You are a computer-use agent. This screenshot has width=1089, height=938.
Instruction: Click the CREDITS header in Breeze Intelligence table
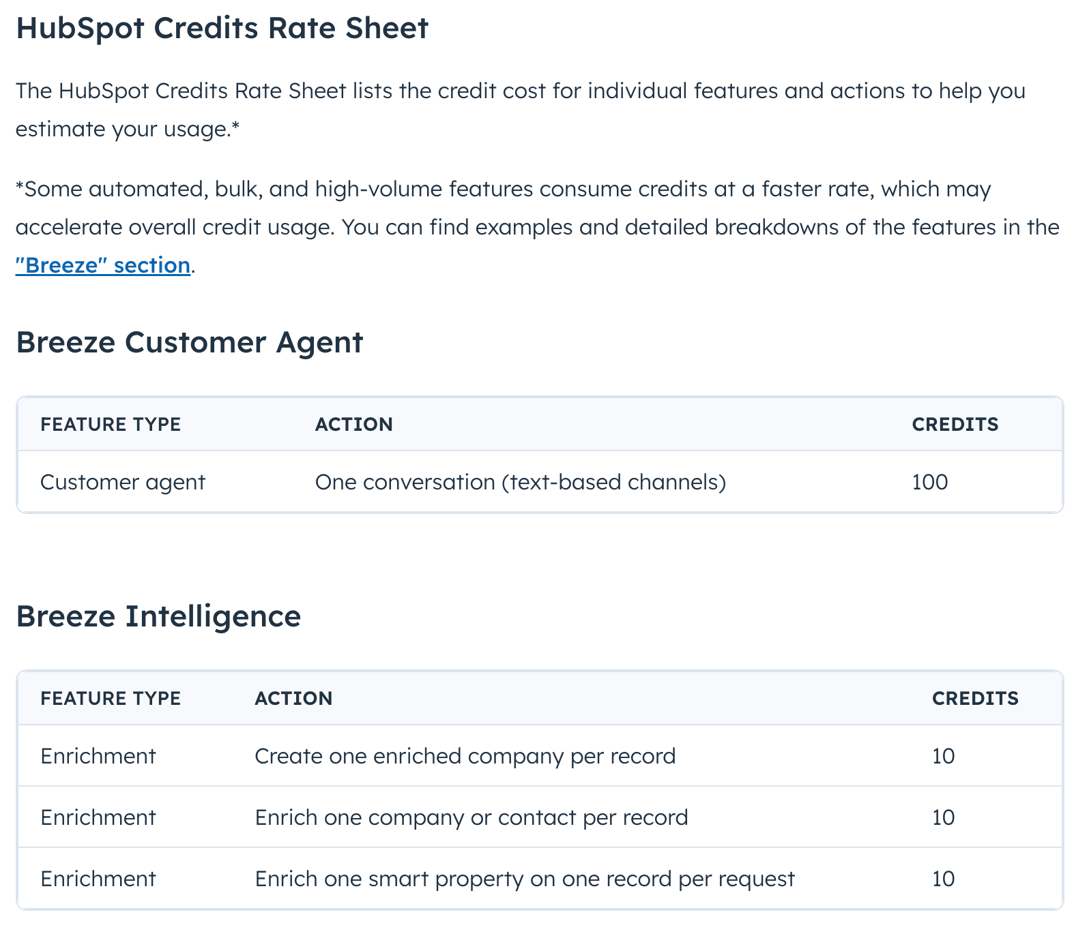(975, 698)
